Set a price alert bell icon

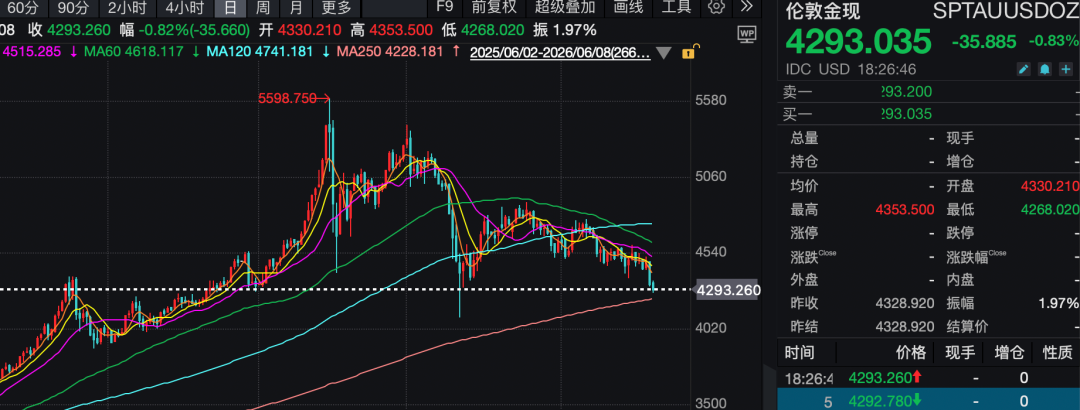click(x=1046, y=69)
